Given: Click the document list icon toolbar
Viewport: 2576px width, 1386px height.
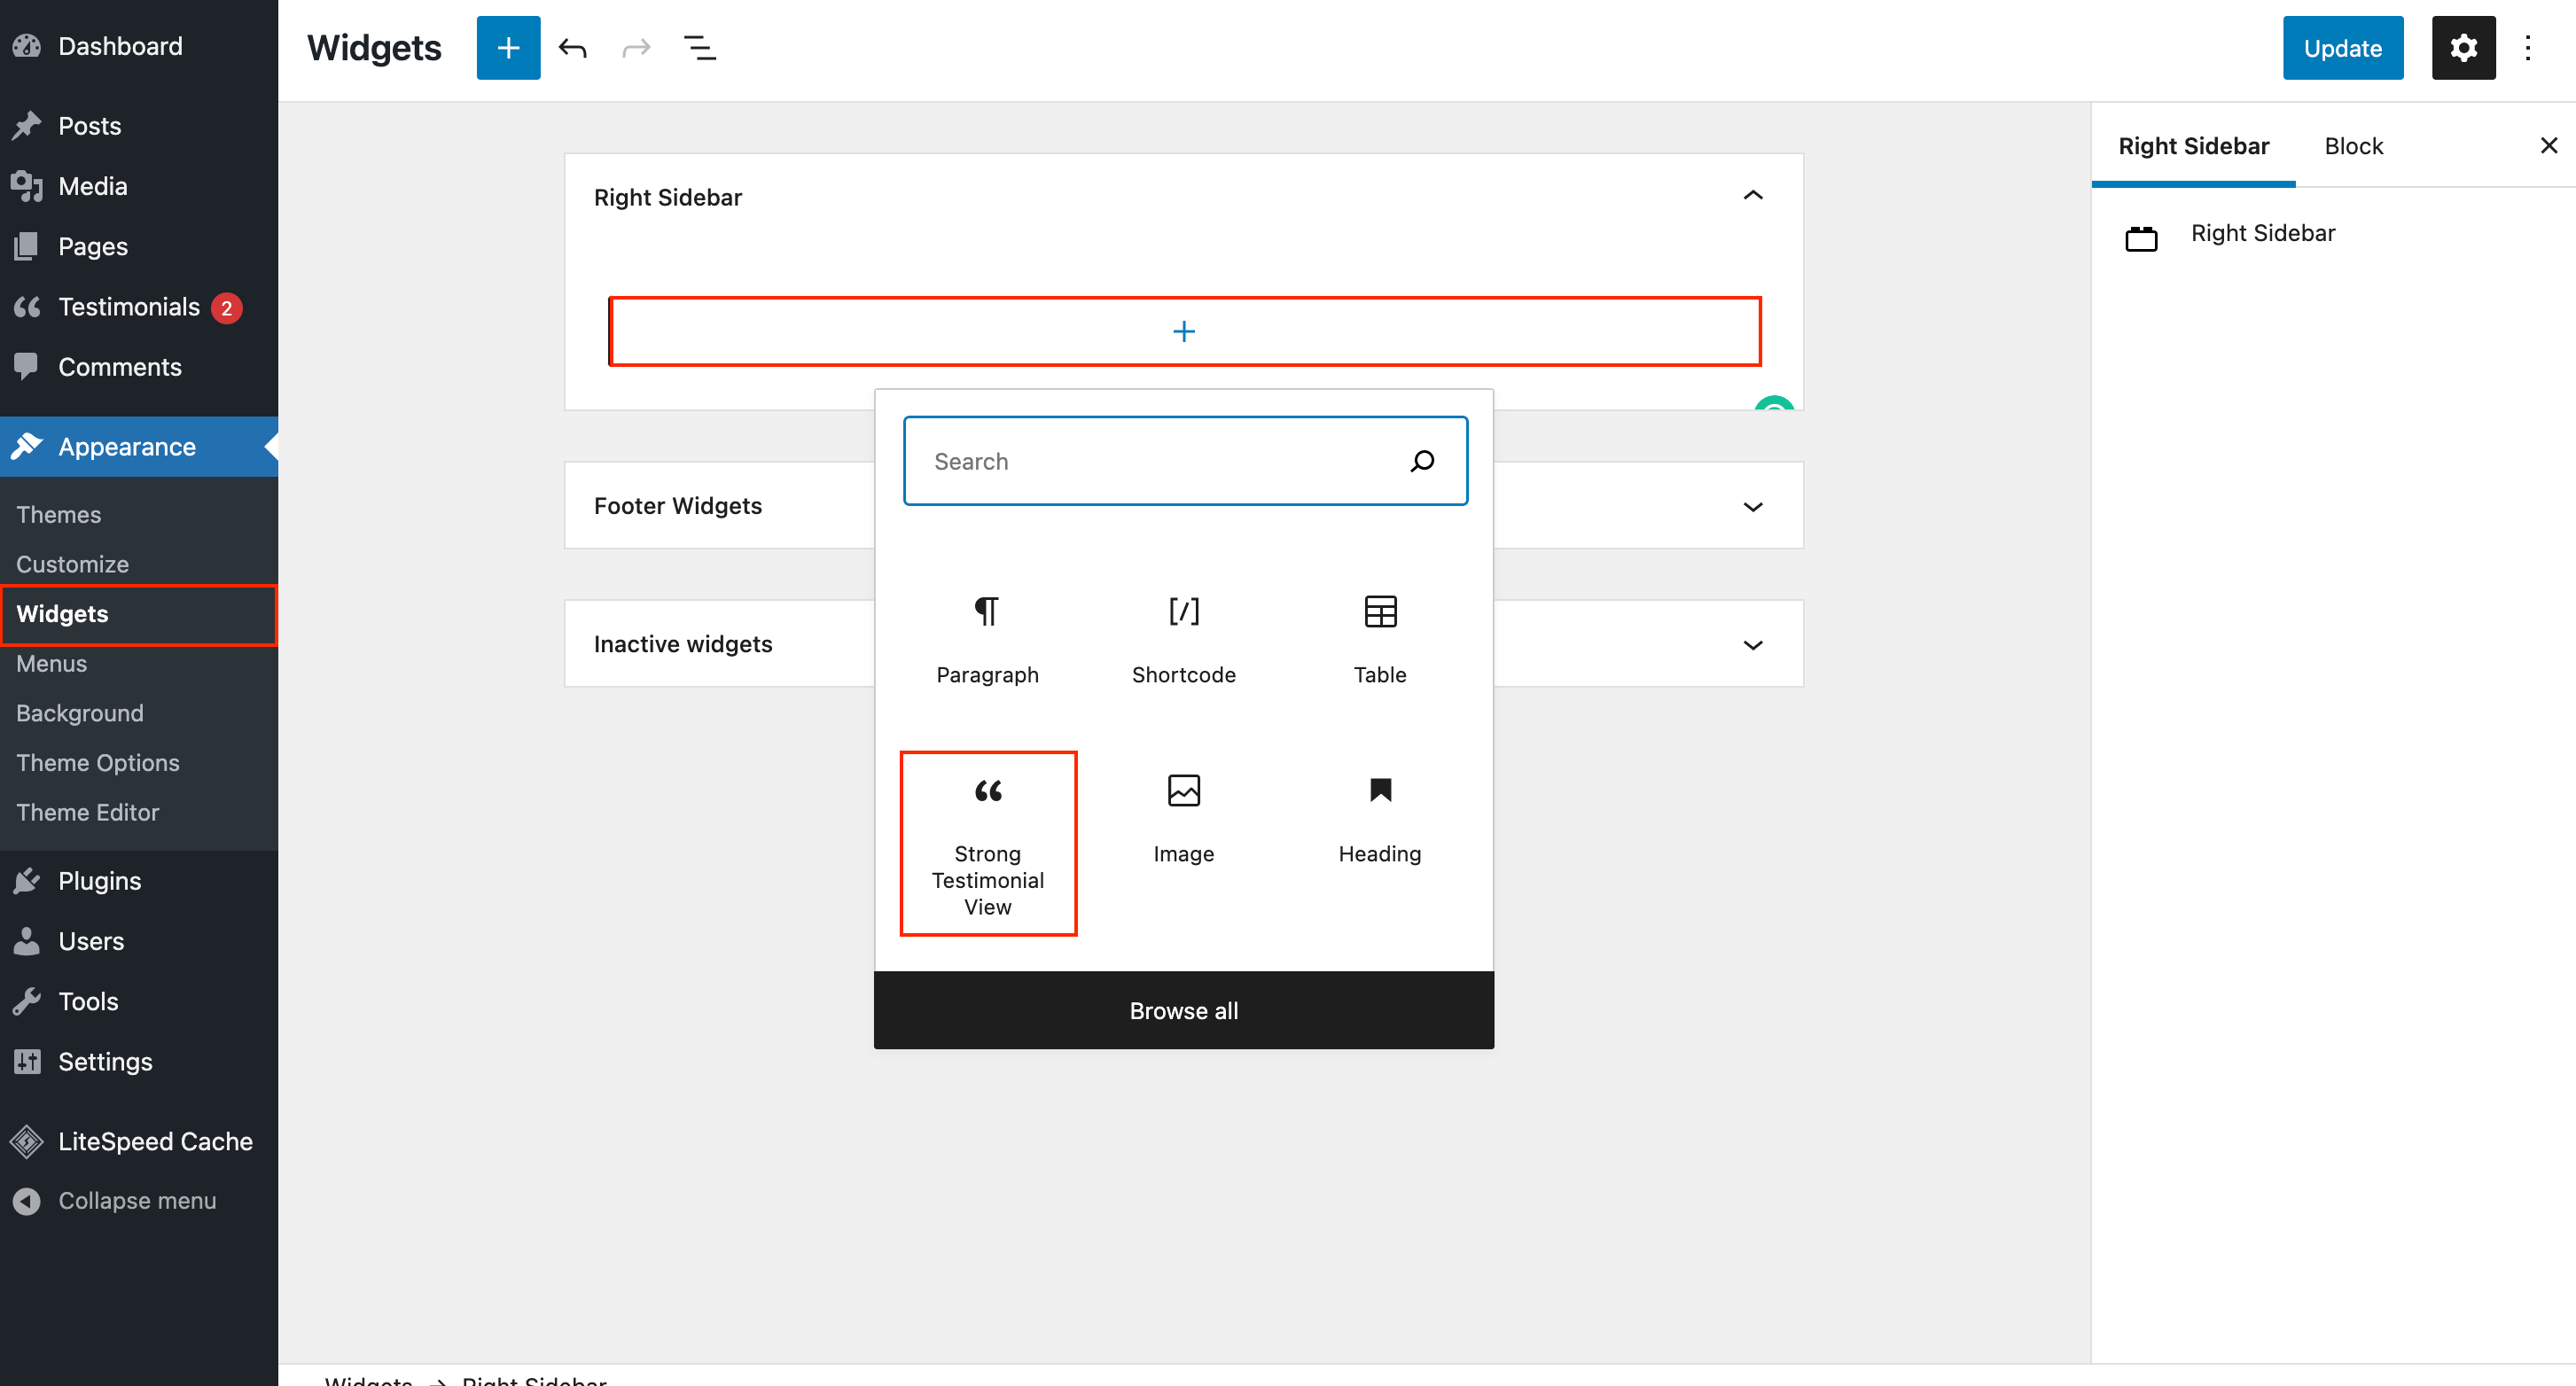Looking at the screenshot, I should (x=700, y=48).
